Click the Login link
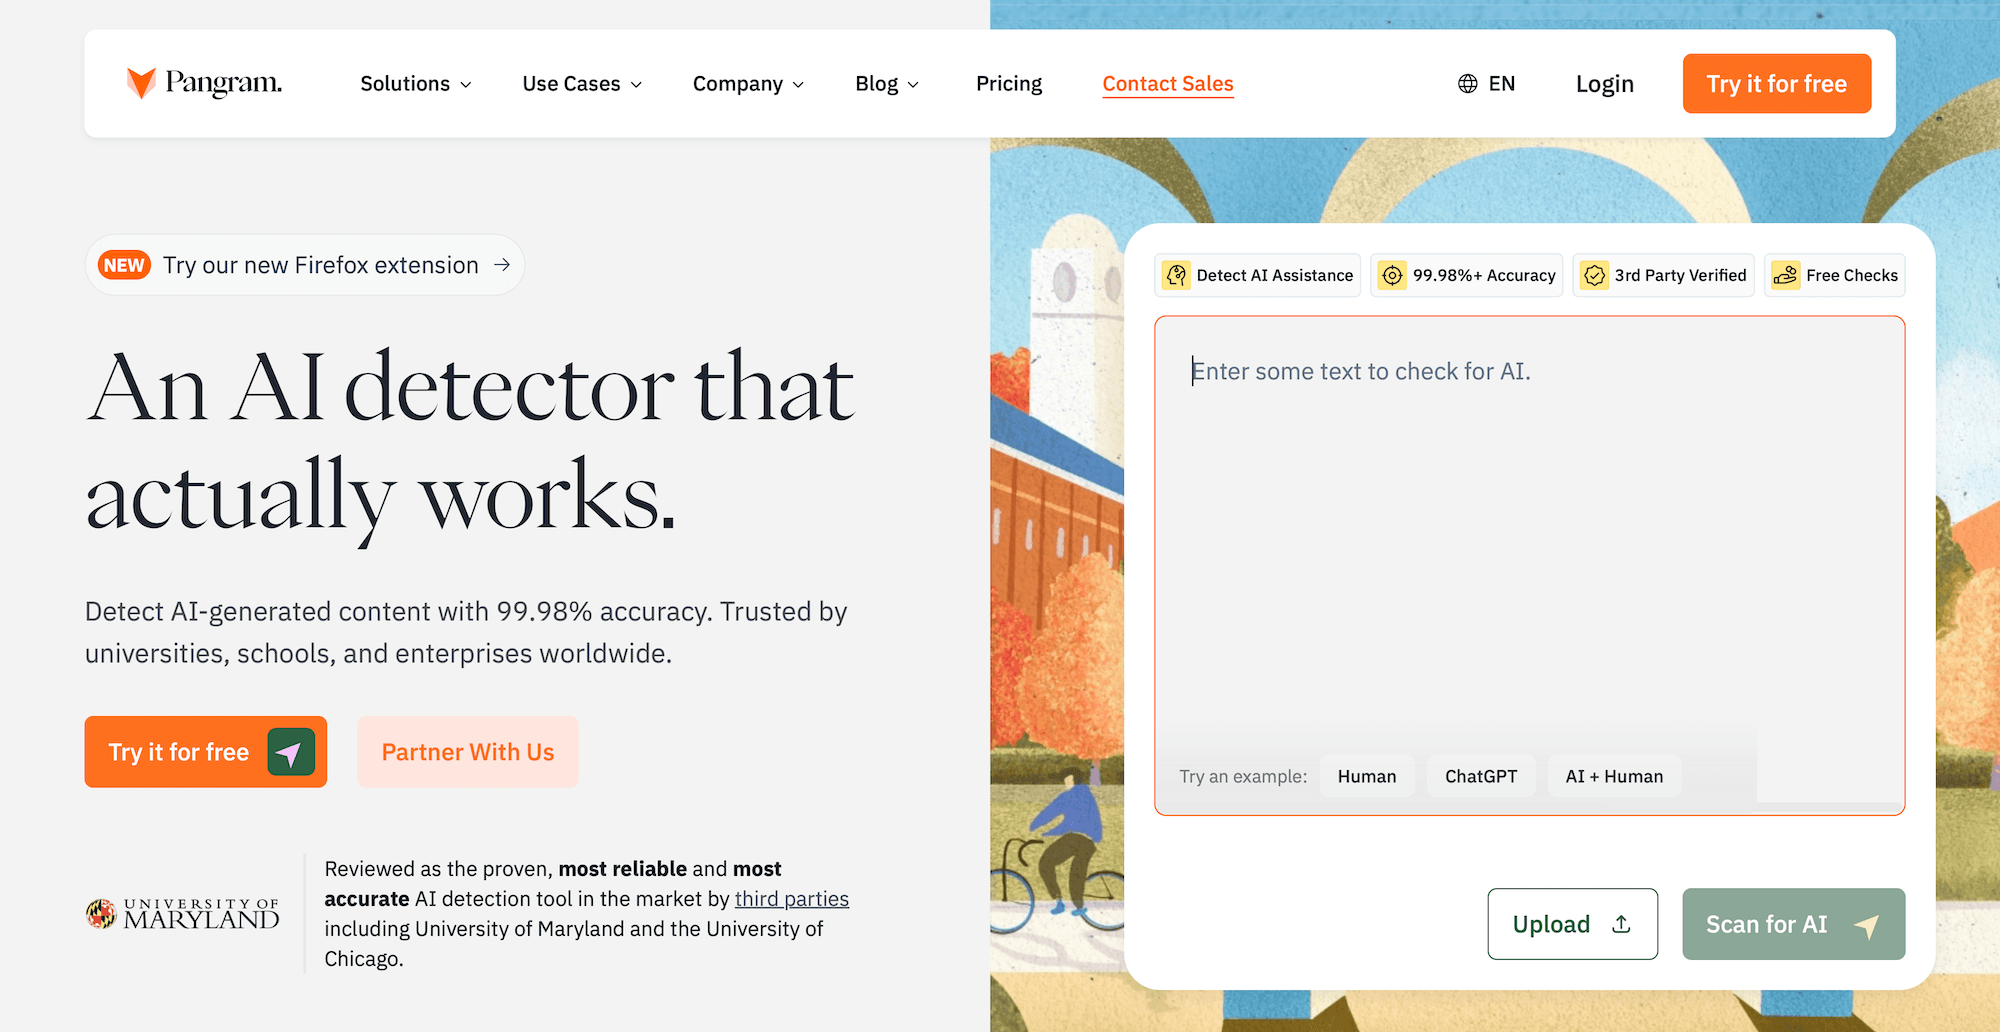 pos(1605,84)
